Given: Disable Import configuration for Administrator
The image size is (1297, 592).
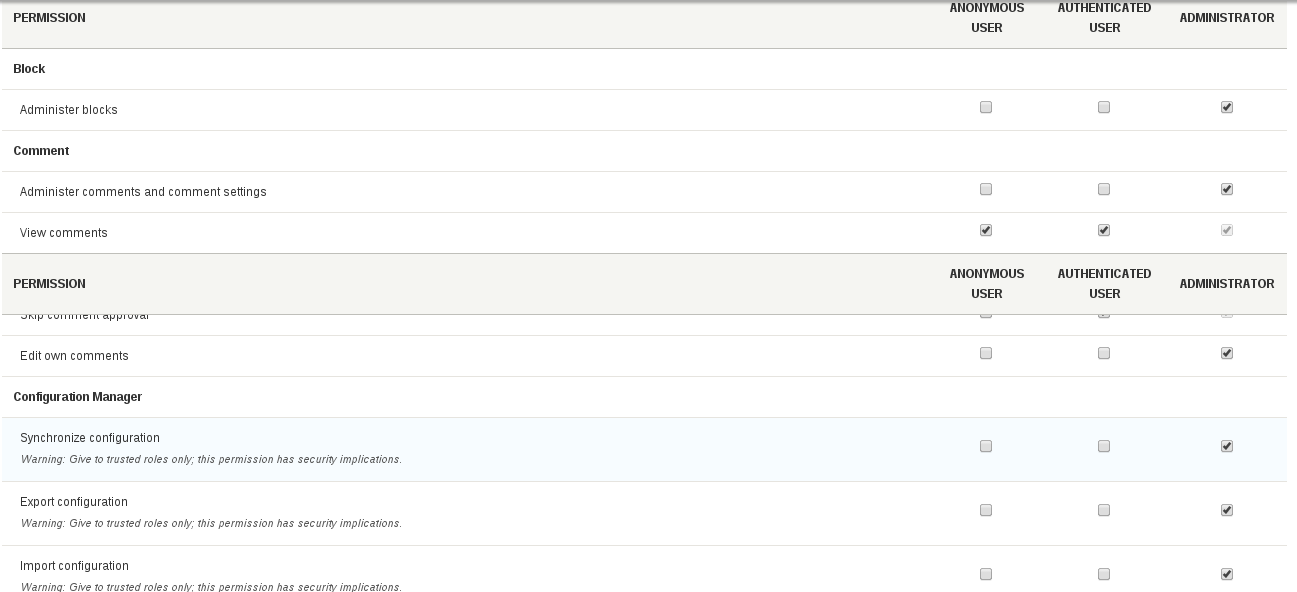Looking at the screenshot, I should click(x=1226, y=573).
